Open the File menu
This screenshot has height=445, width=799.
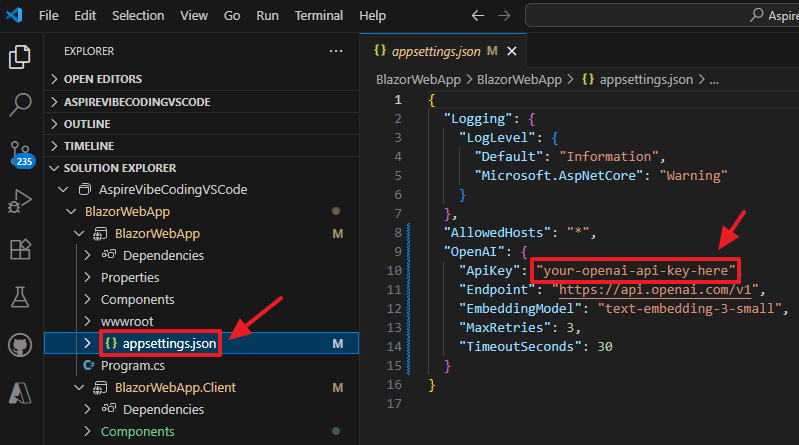click(48, 16)
